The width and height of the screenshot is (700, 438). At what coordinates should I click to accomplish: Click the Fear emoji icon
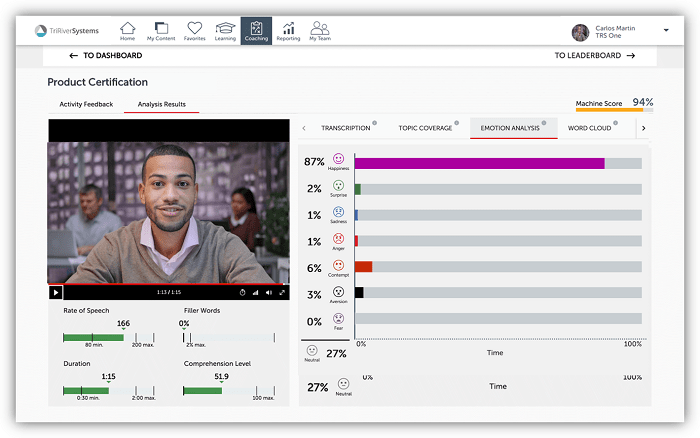(x=338, y=318)
